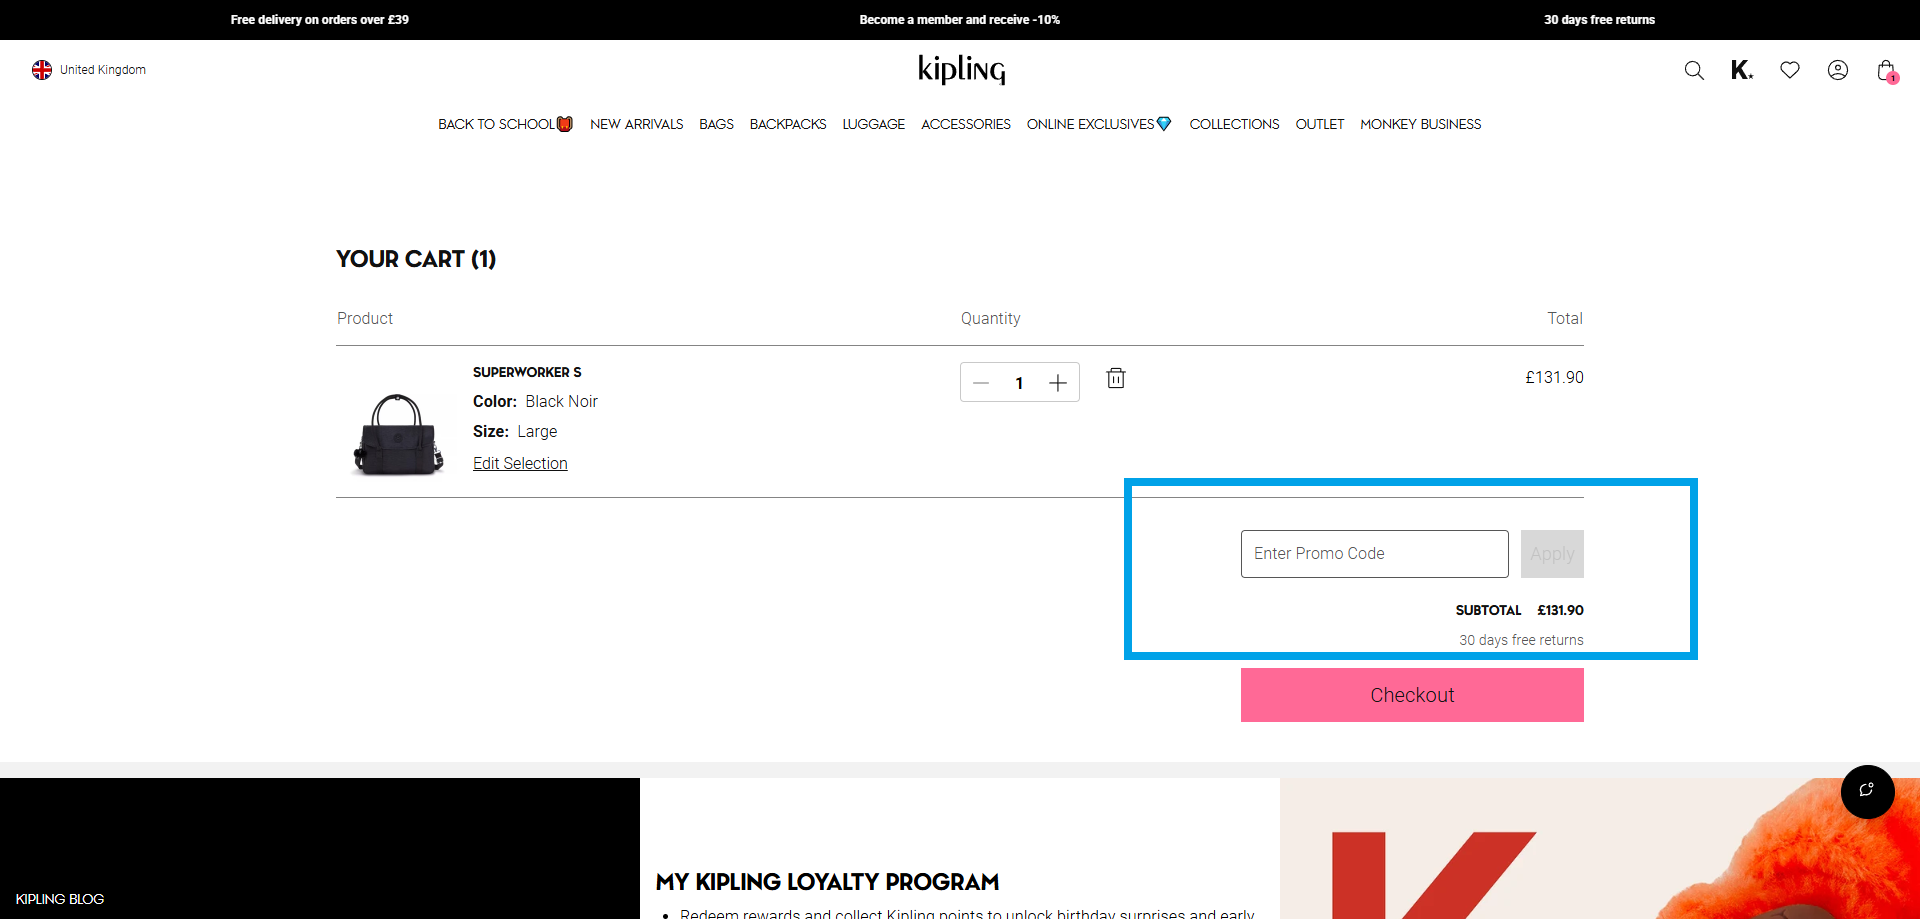Click '30 days free returns' top banner
Viewport: 1920px width, 919px height.
1599,20
